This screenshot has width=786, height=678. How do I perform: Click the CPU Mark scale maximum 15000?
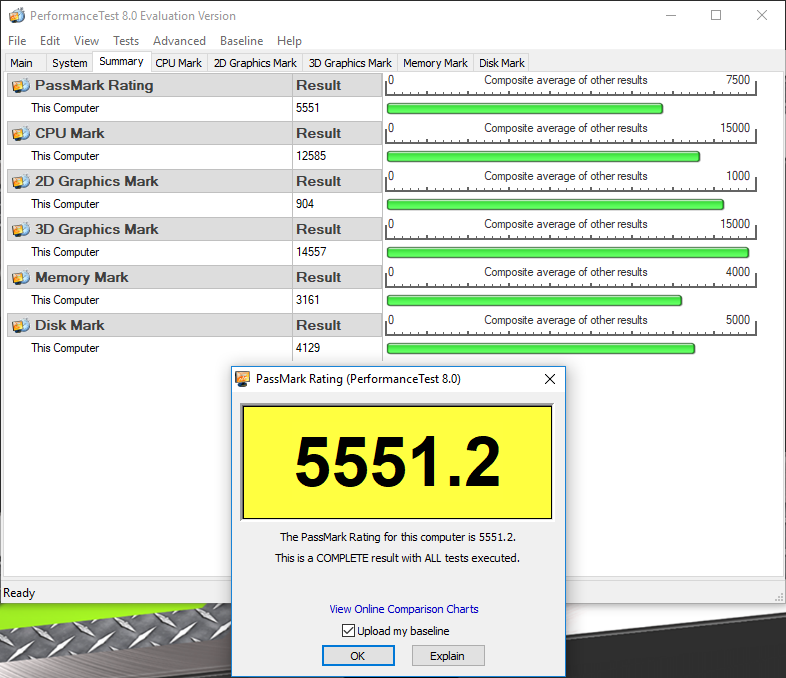(735, 128)
